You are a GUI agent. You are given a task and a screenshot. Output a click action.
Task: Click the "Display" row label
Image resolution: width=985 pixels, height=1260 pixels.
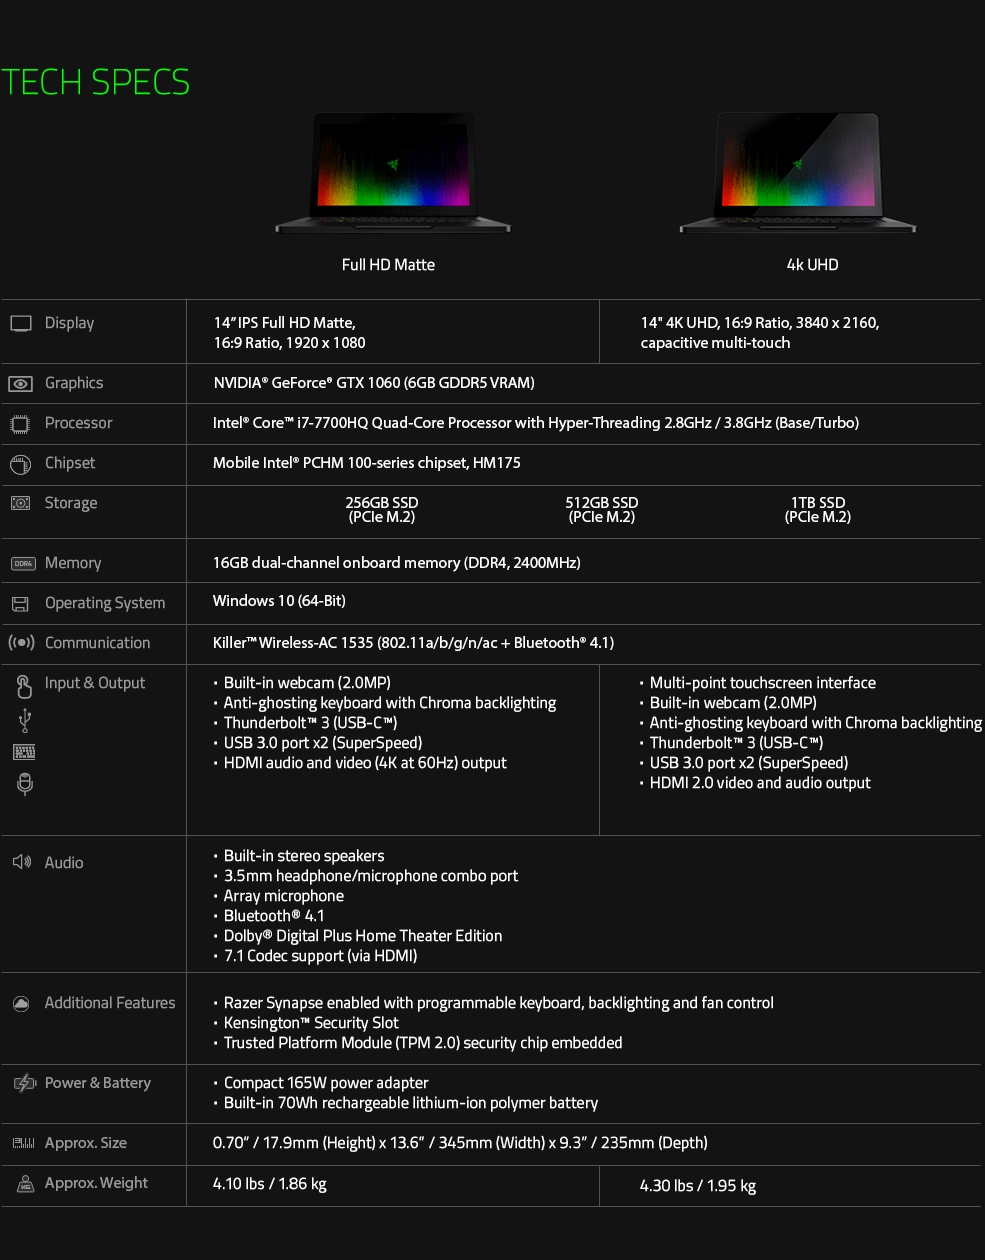coord(69,323)
